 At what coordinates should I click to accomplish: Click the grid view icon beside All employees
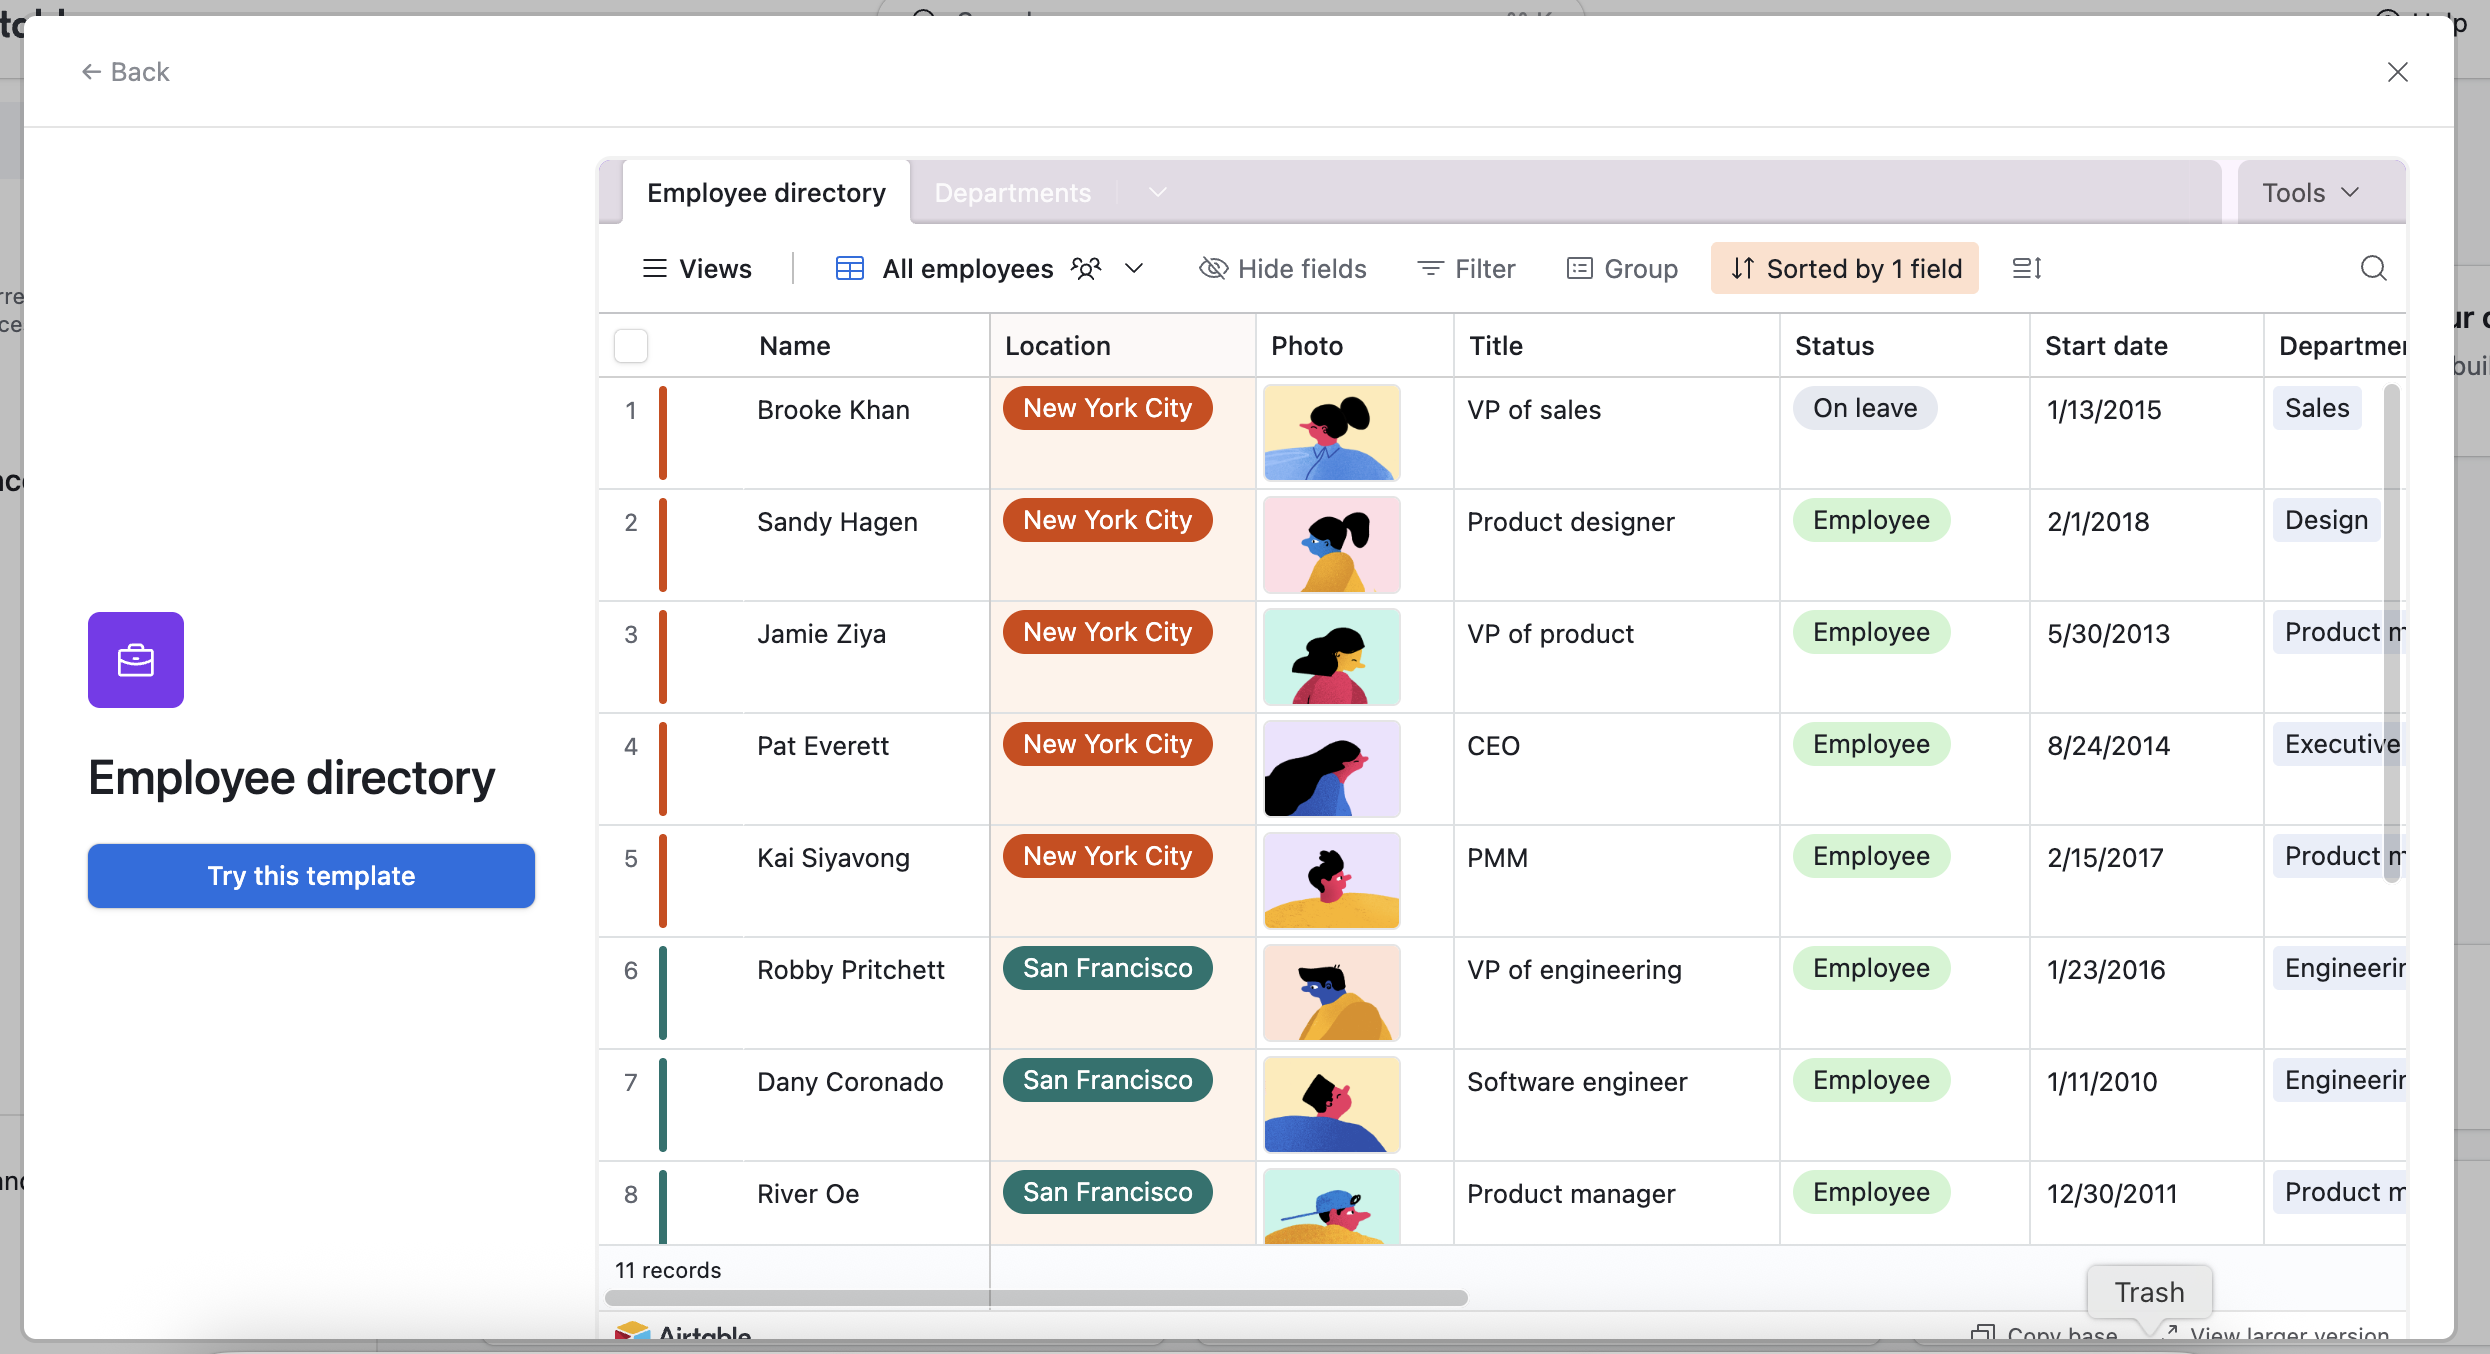click(x=849, y=268)
